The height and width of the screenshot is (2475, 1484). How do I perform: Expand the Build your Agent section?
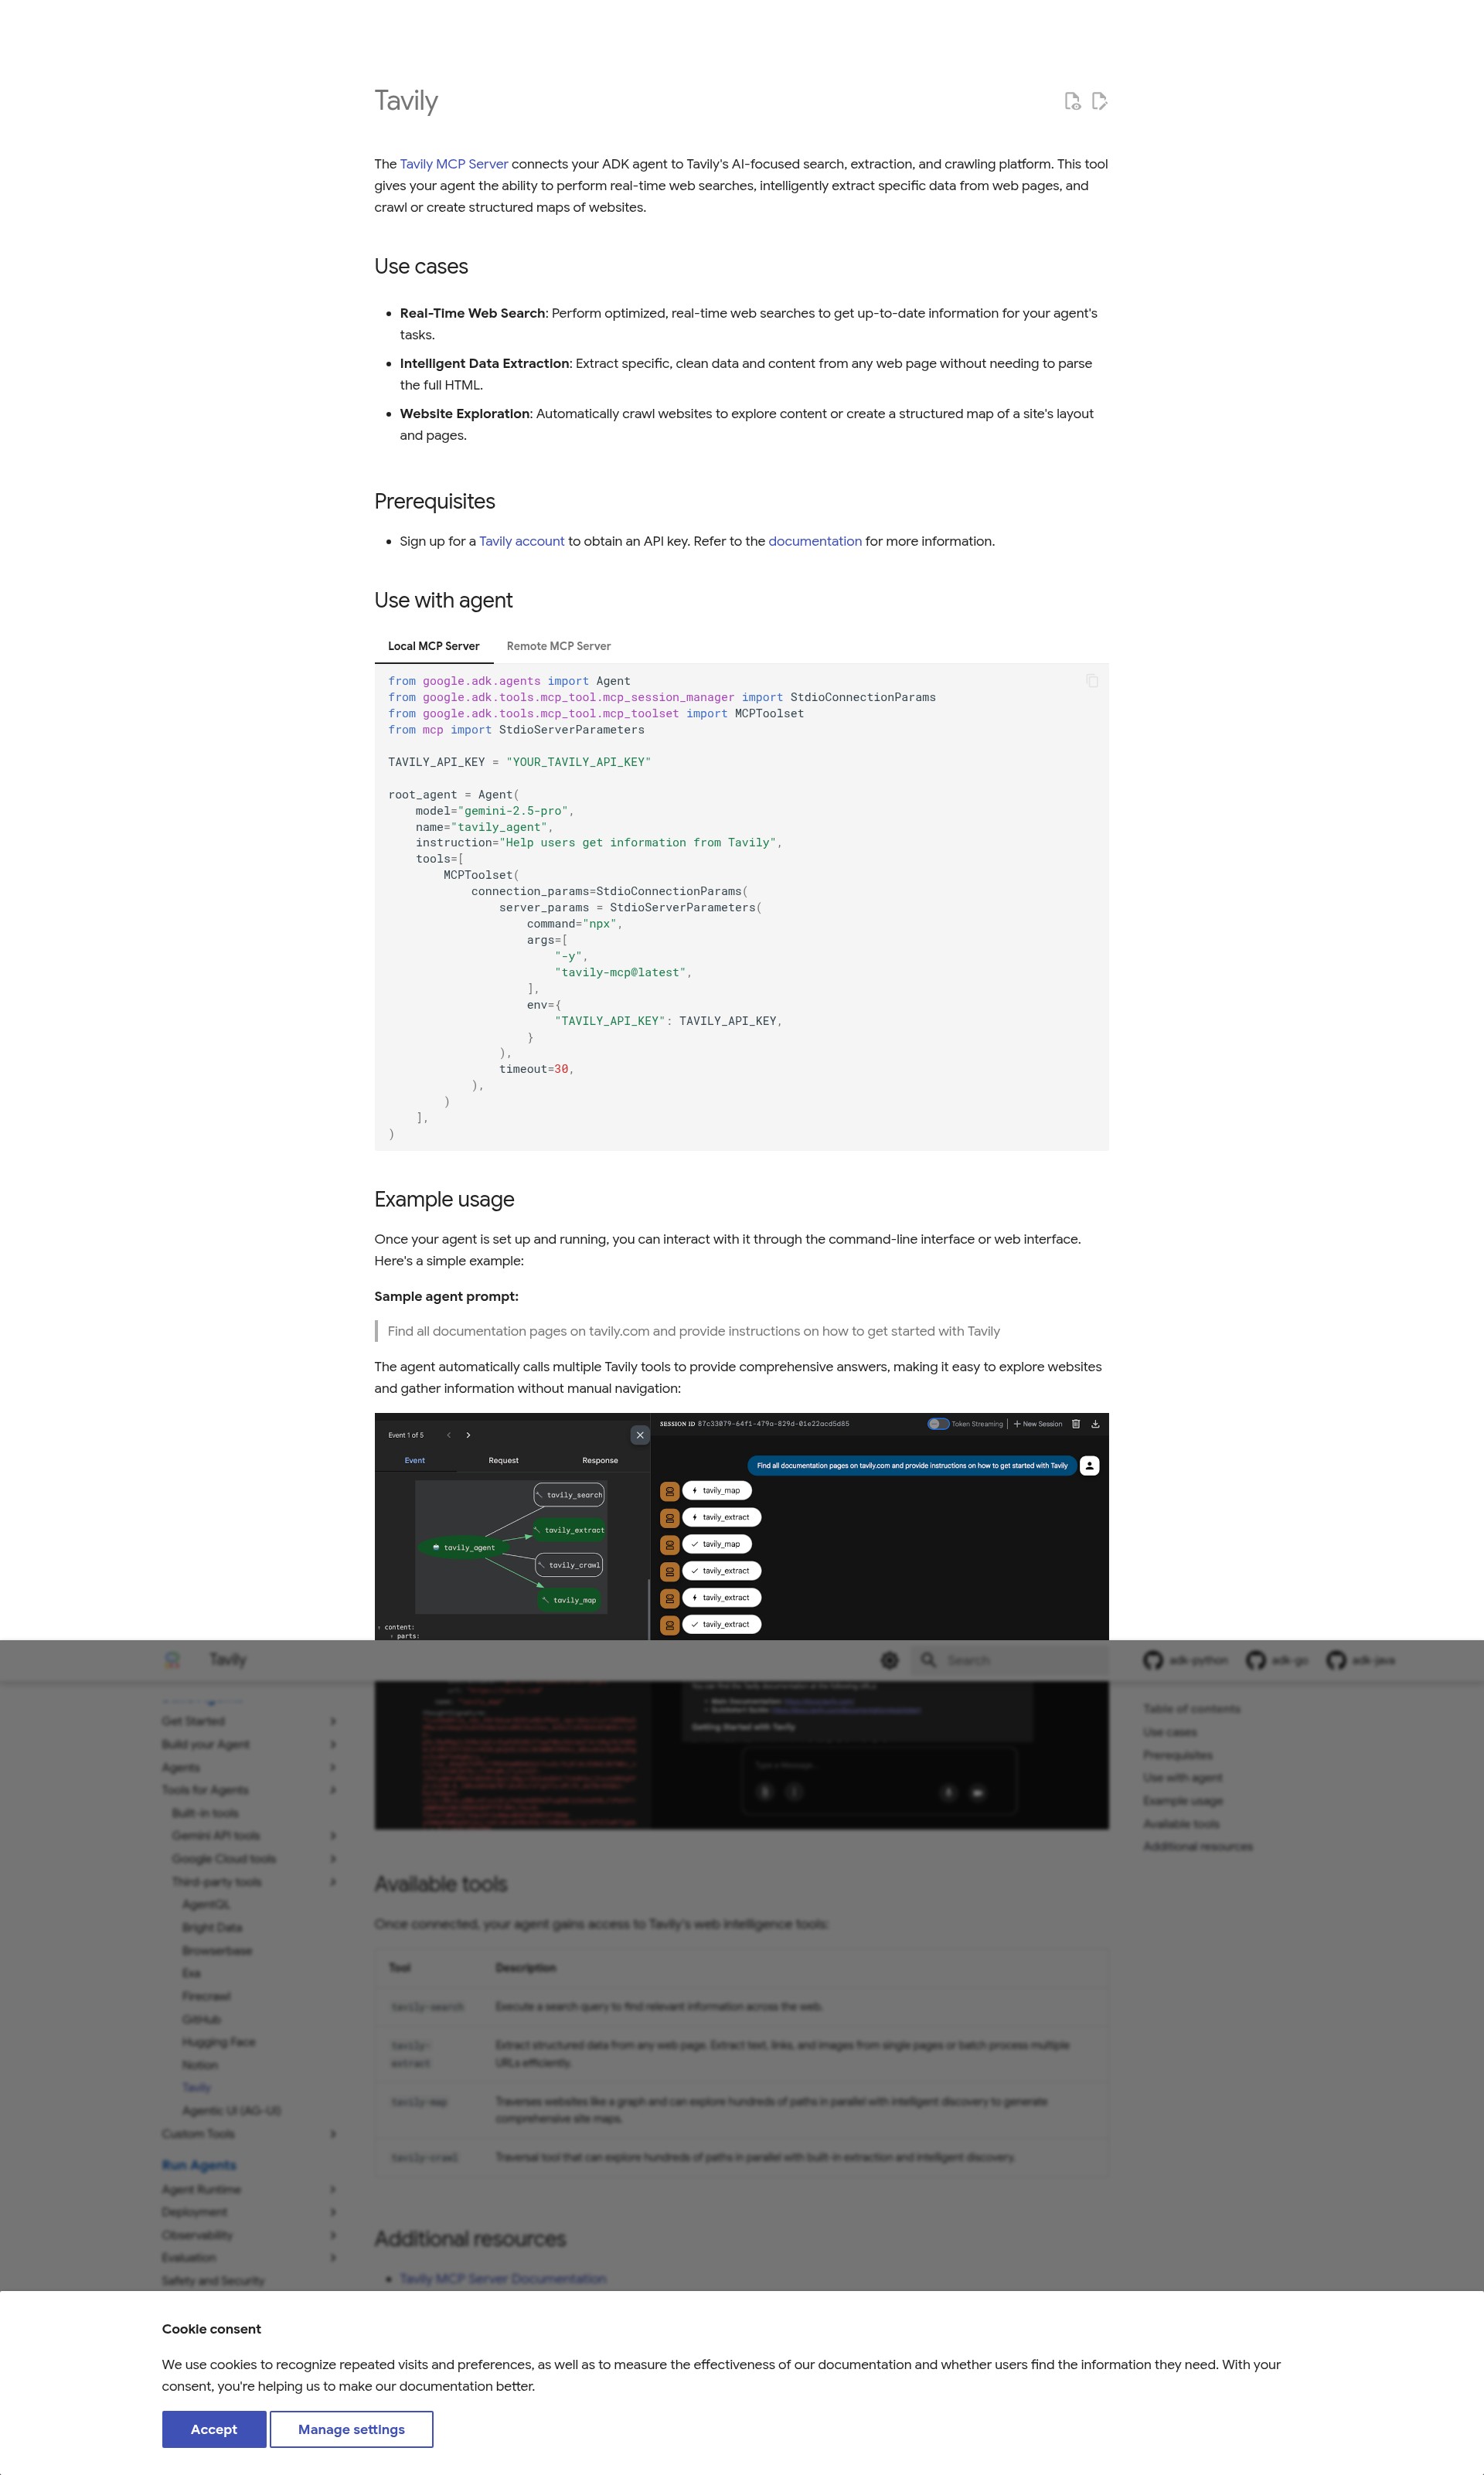(333, 1744)
